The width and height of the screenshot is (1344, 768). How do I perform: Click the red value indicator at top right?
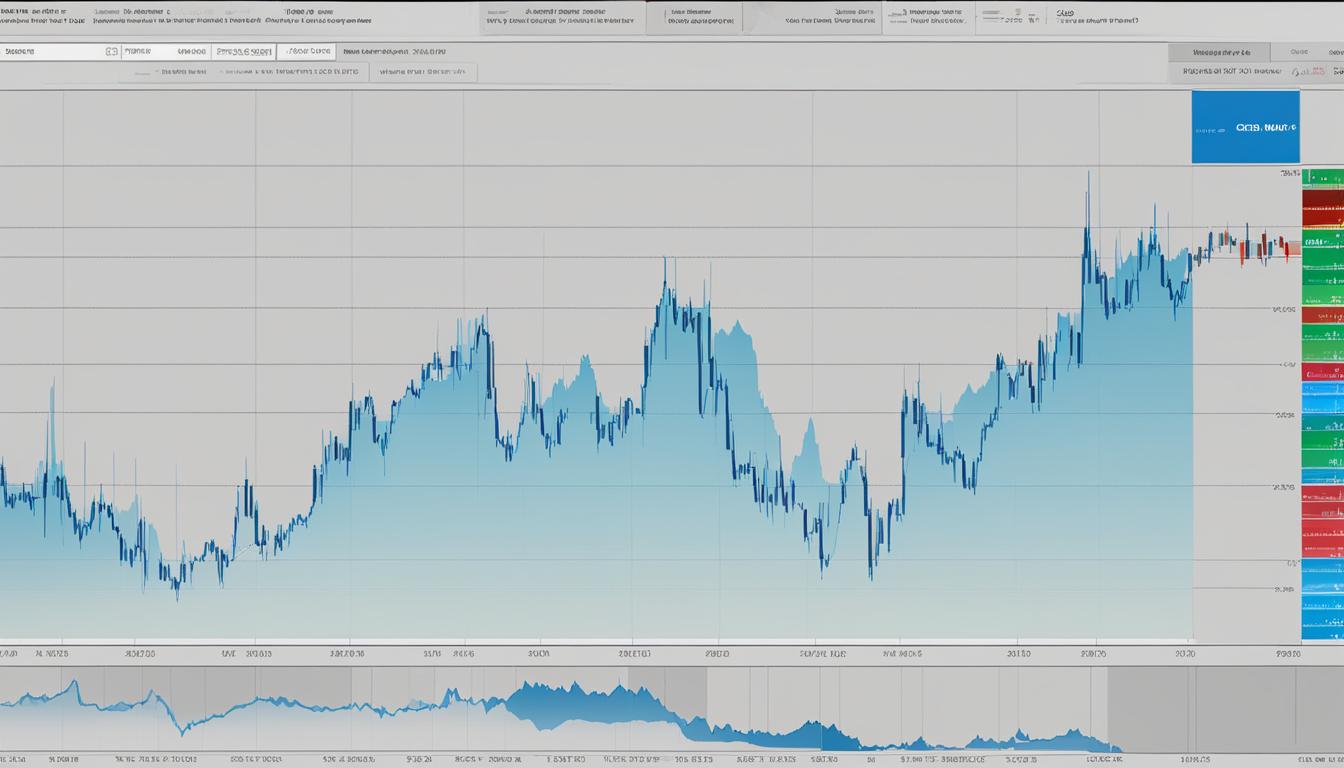[1308, 72]
